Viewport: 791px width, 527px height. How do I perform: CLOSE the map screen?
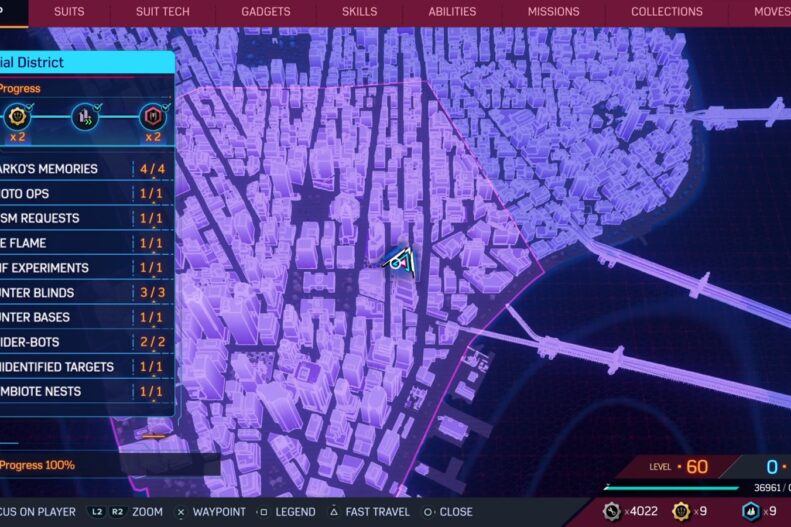[x=456, y=512]
